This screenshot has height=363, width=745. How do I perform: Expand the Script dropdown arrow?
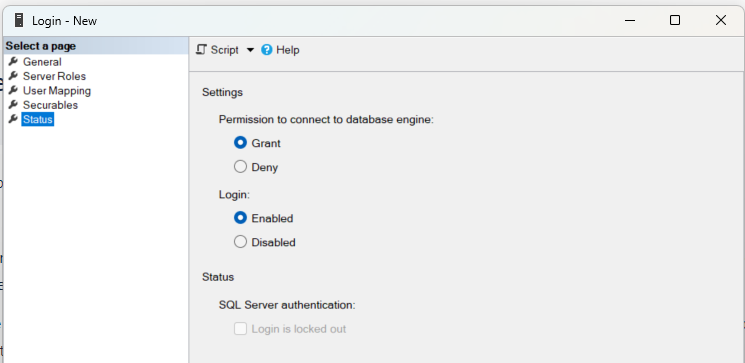[x=250, y=50]
